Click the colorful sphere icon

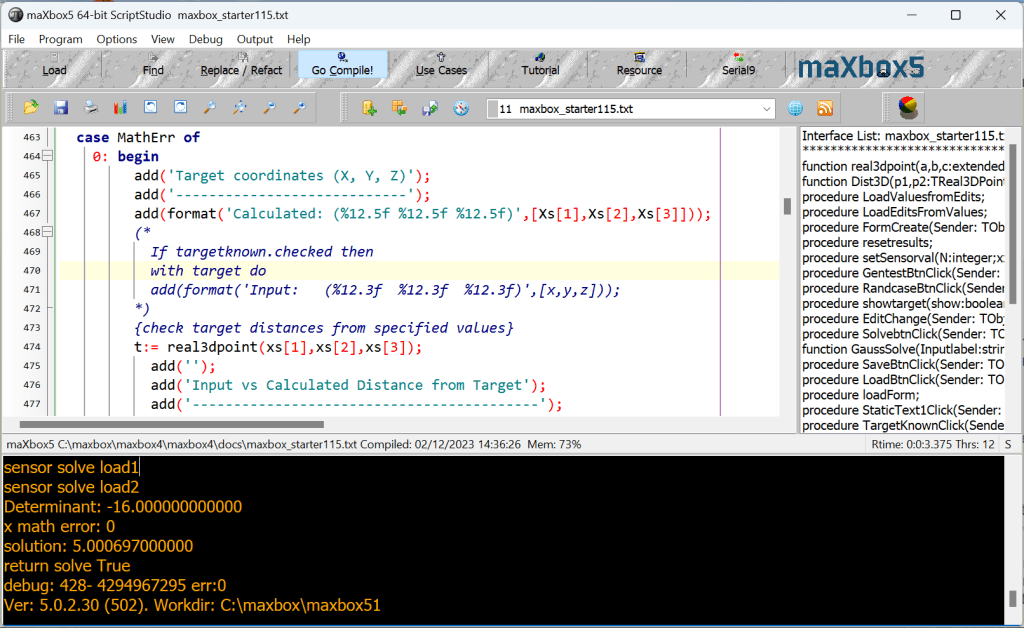[x=907, y=108]
